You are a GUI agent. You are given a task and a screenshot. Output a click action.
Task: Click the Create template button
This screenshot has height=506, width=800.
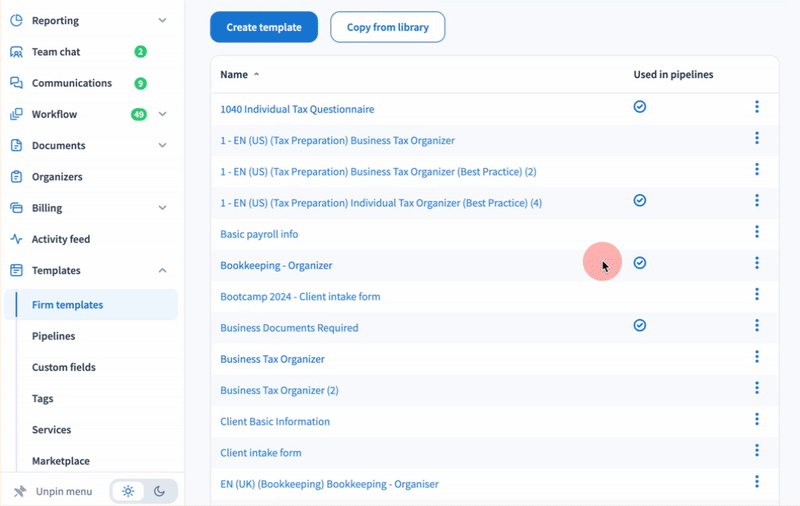click(264, 28)
